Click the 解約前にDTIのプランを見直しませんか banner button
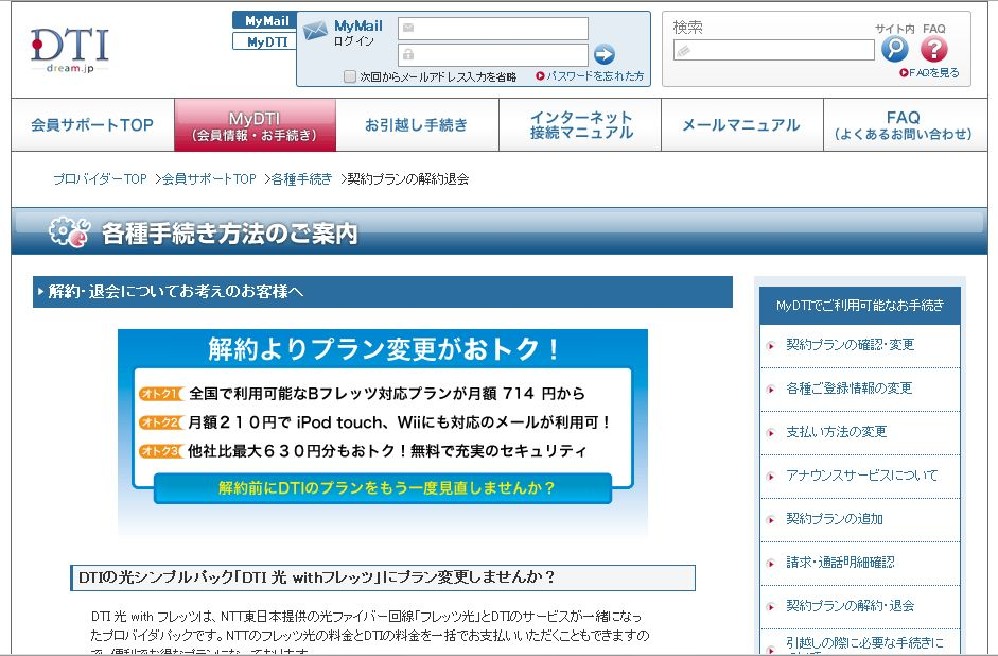998x656 pixels. [386, 488]
